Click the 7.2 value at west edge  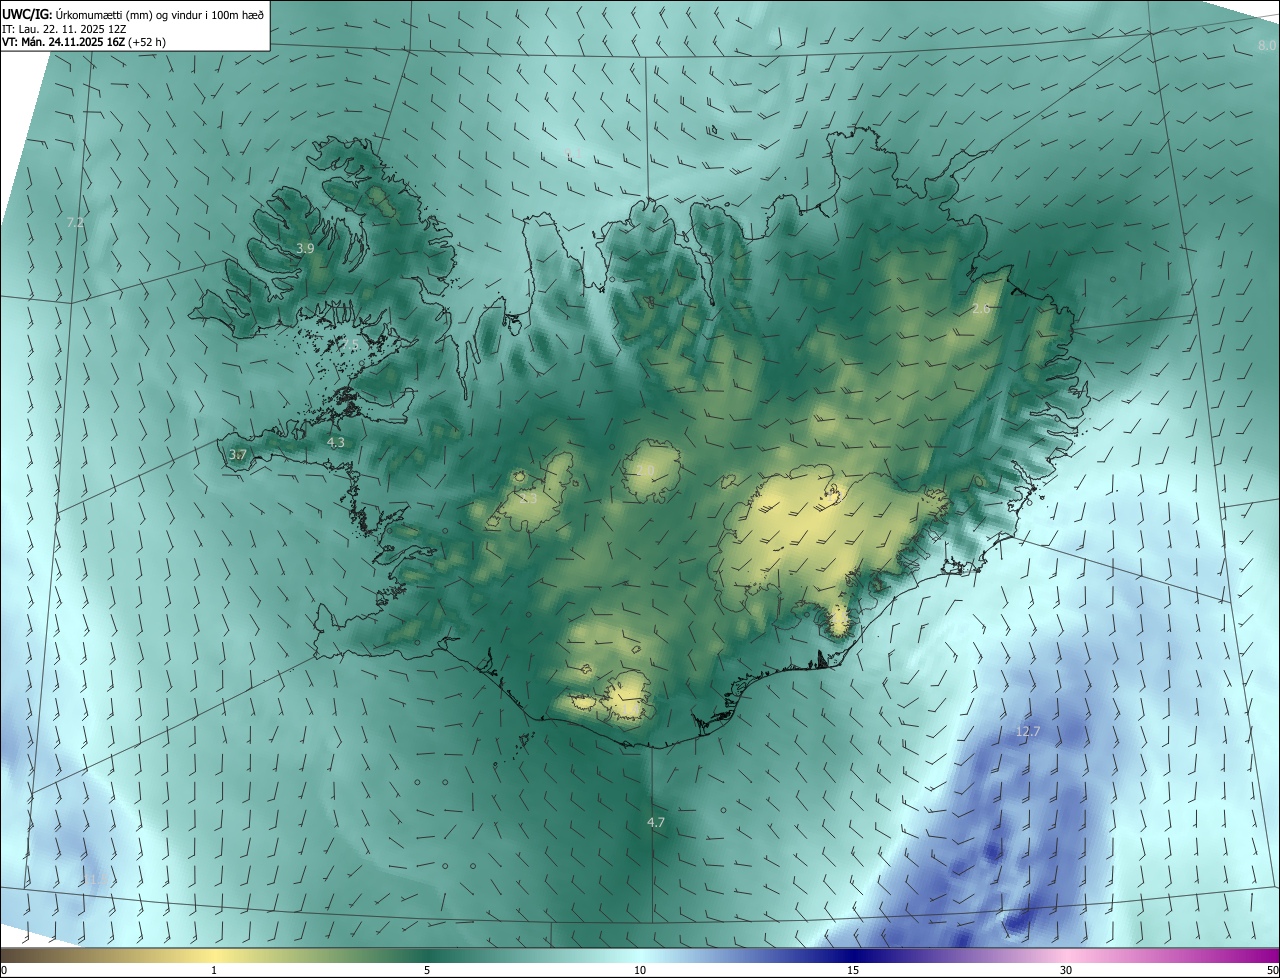click(x=75, y=223)
